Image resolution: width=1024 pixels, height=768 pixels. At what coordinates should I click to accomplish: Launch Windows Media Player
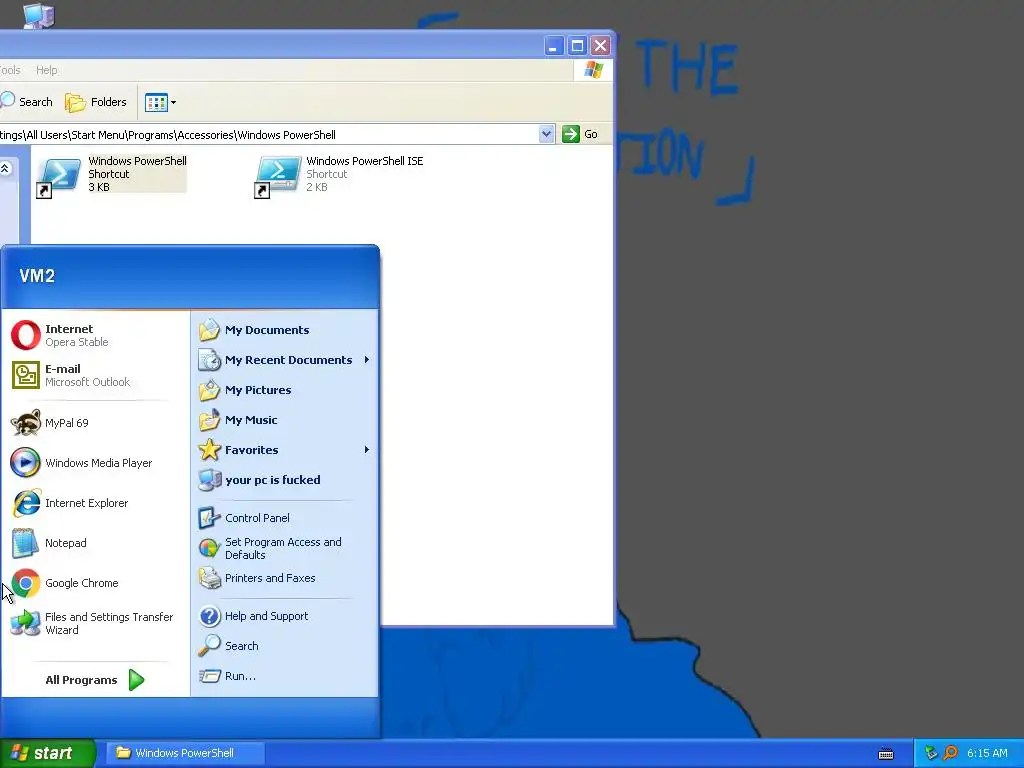(x=95, y=463)
